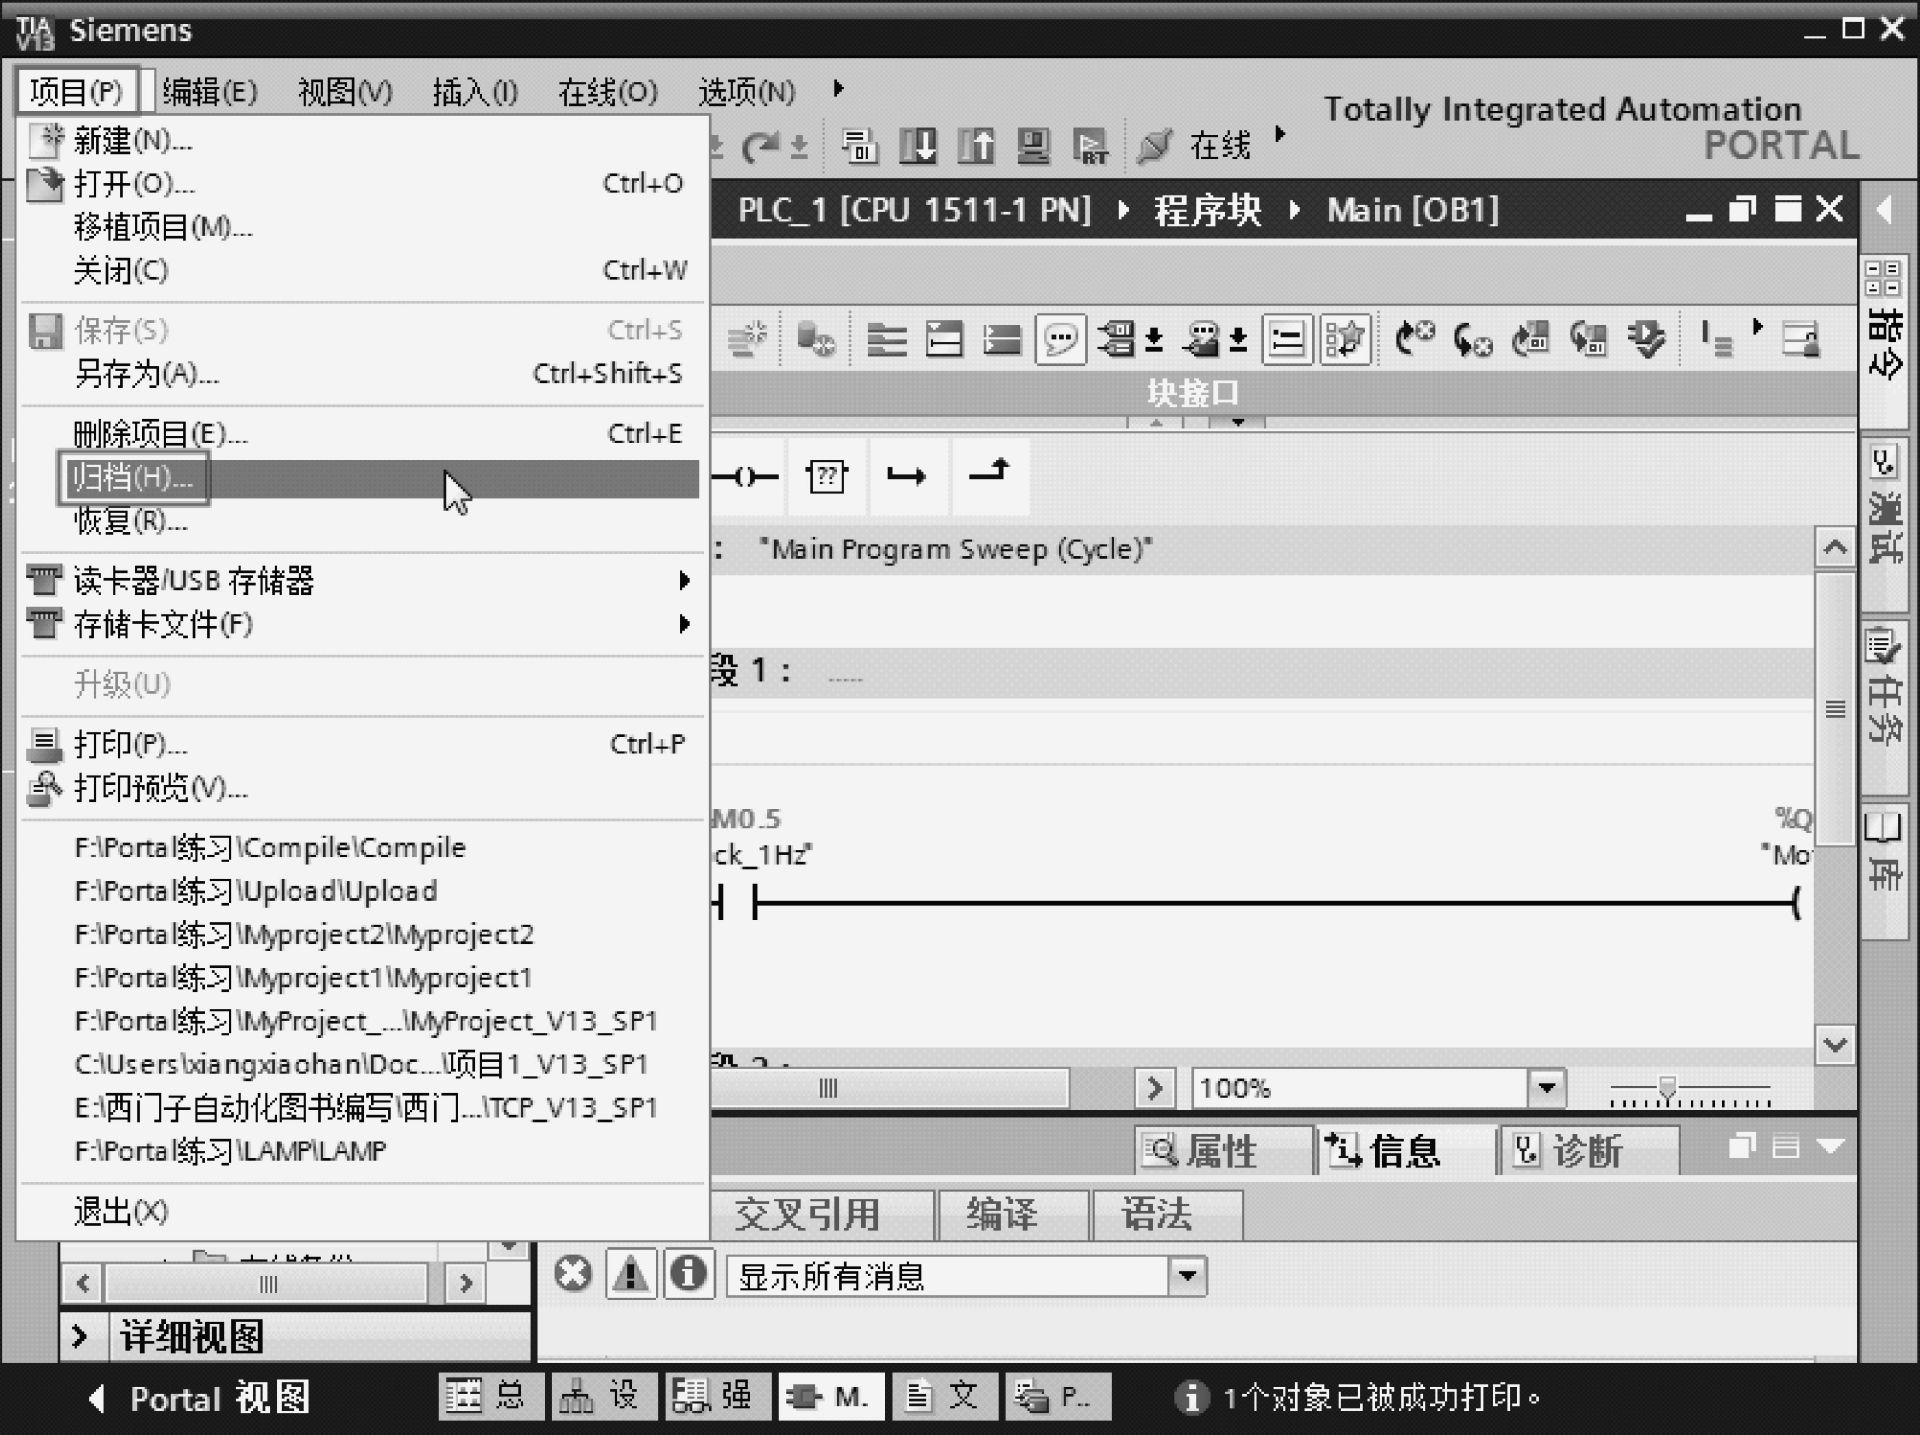Image resolution: width=1920 pixels, height=1435 pixels.
Task: Open the 100% zoom level dropdown
Action: point(1546,1088)
